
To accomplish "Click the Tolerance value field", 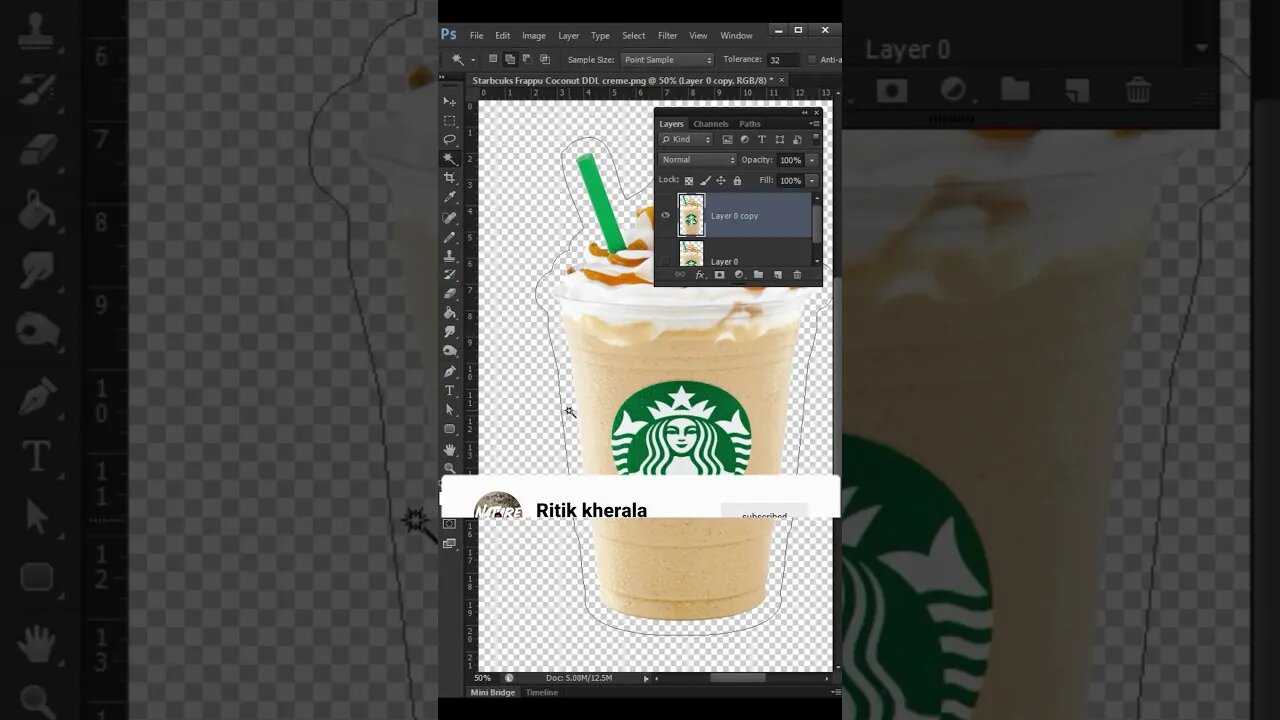I will click(x=782, y=60).
